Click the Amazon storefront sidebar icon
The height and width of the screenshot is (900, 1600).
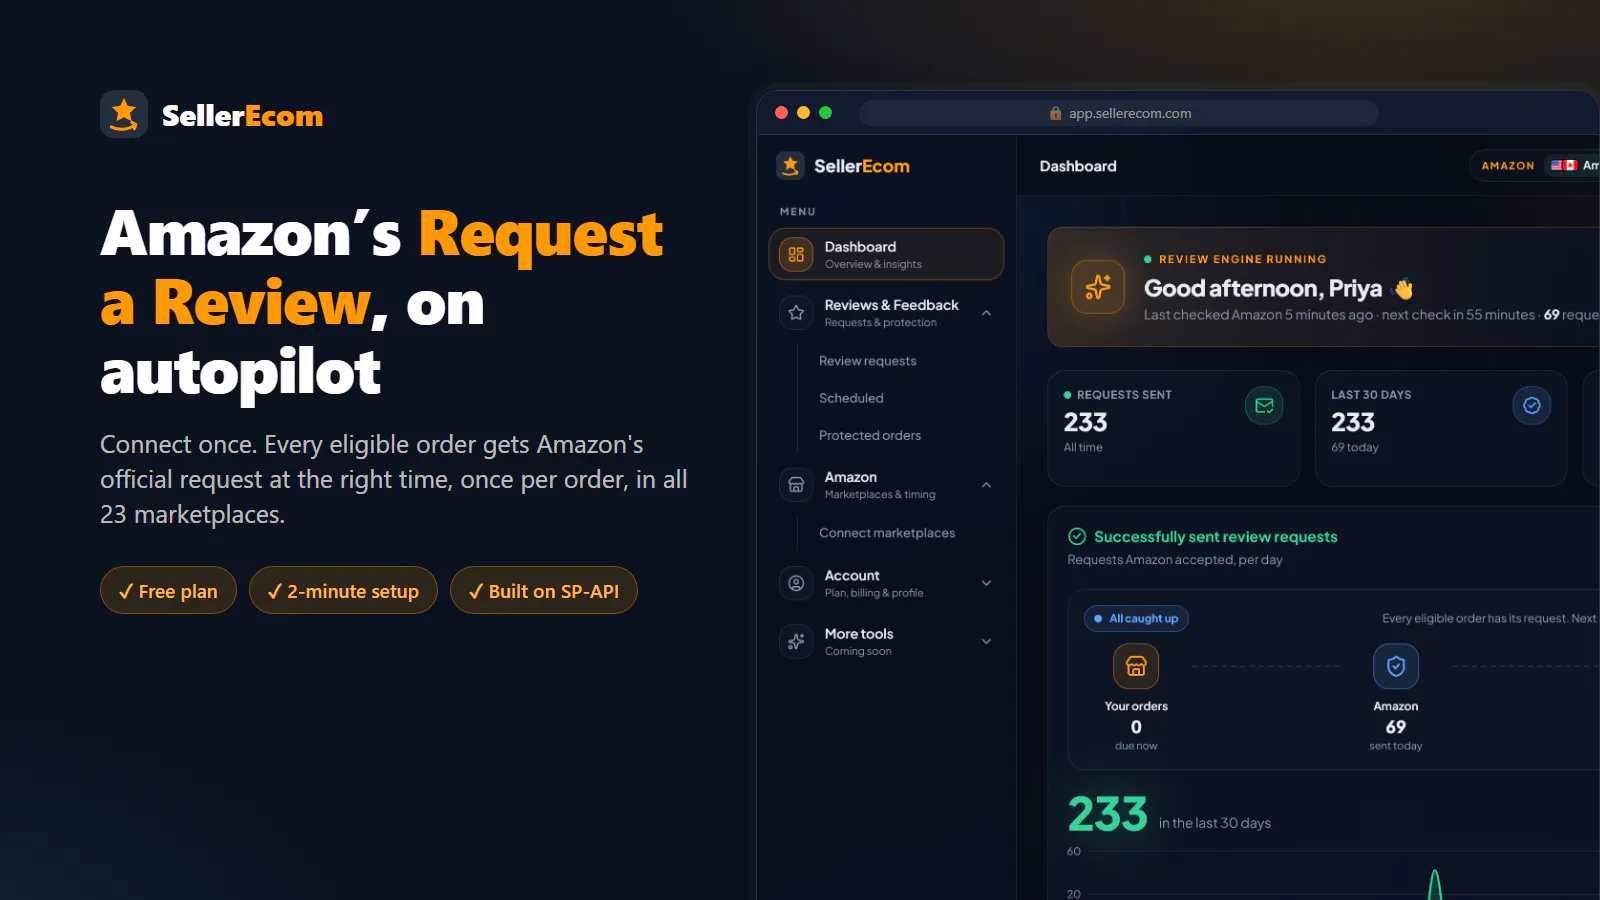[x=796, y=485]
